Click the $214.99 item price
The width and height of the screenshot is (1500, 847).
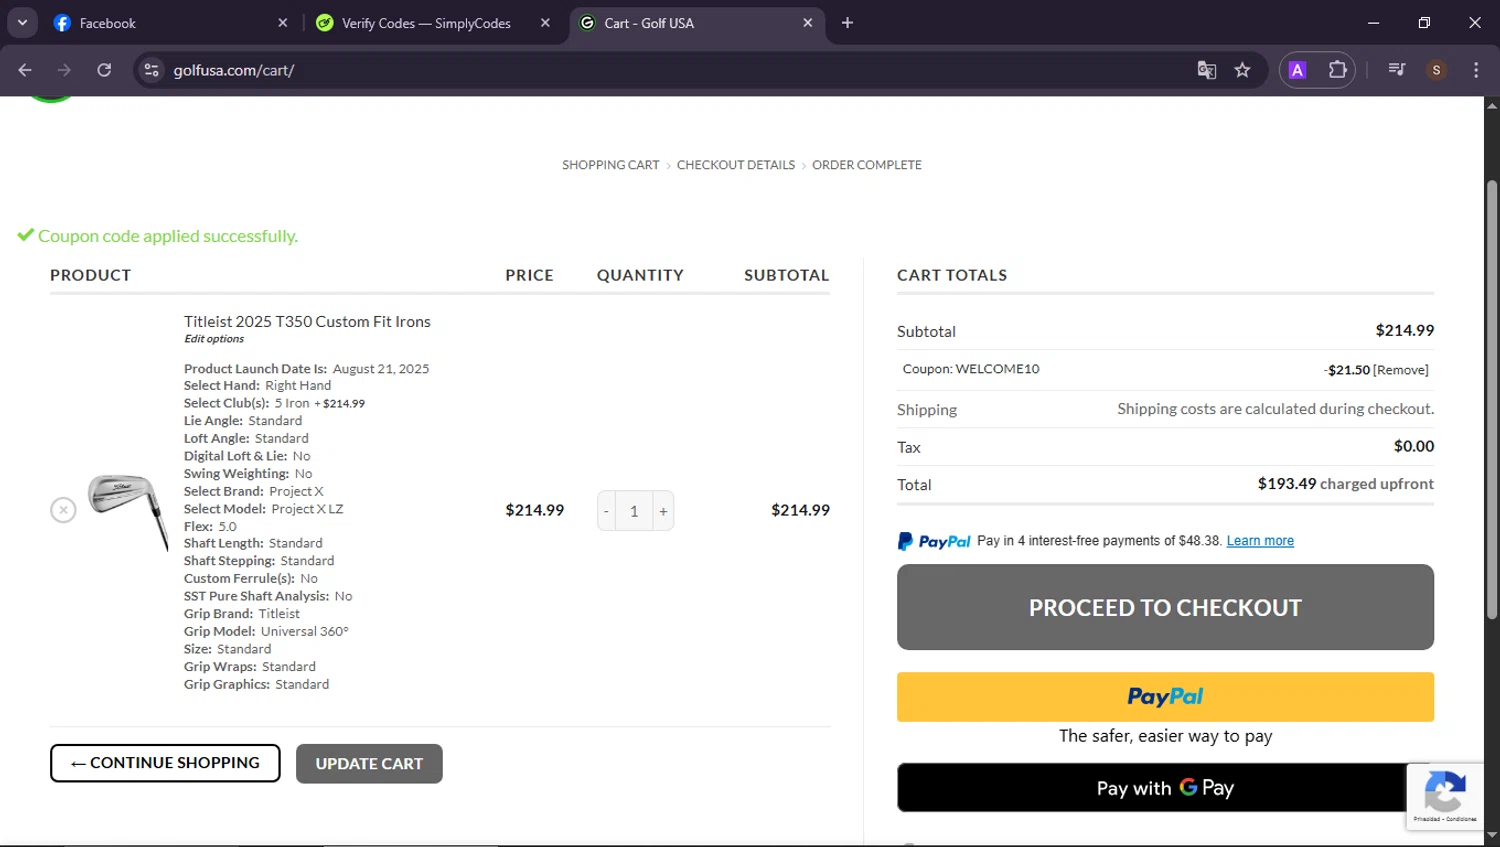pyautogui.click(x=535, y=510)
